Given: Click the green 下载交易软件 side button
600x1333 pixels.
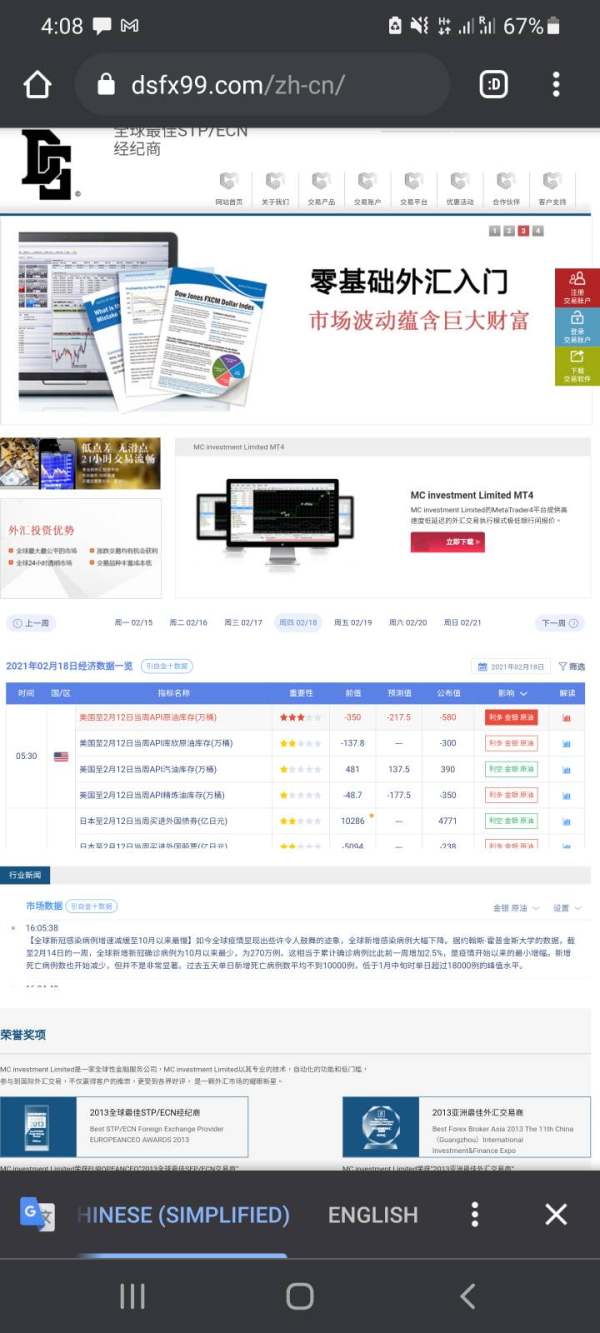Looking at the screenshot, I should [x=577, y=366].
